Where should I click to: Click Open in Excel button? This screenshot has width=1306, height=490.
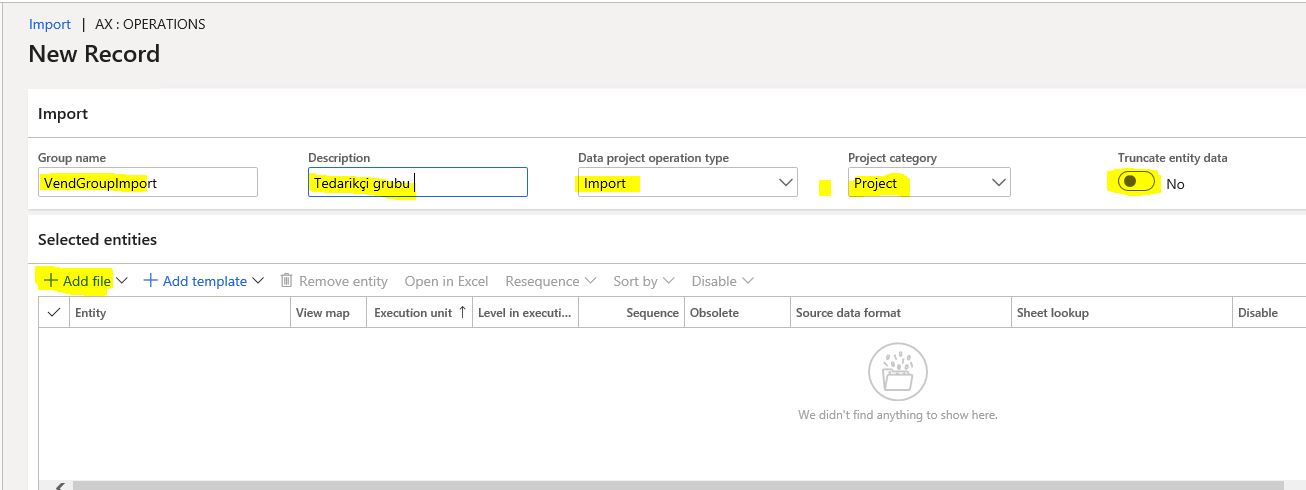[x=446, y=281]
